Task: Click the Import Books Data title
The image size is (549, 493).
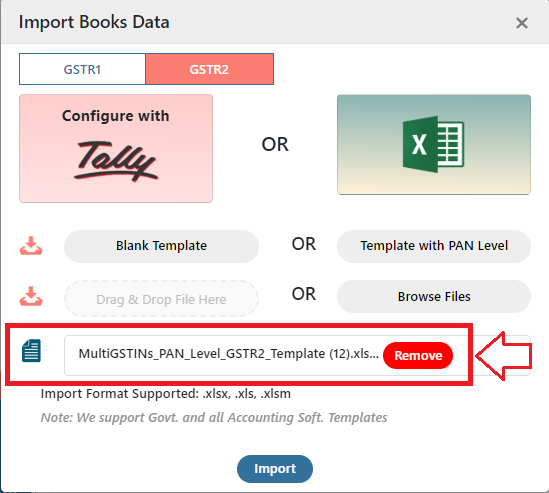Action: 94,22
